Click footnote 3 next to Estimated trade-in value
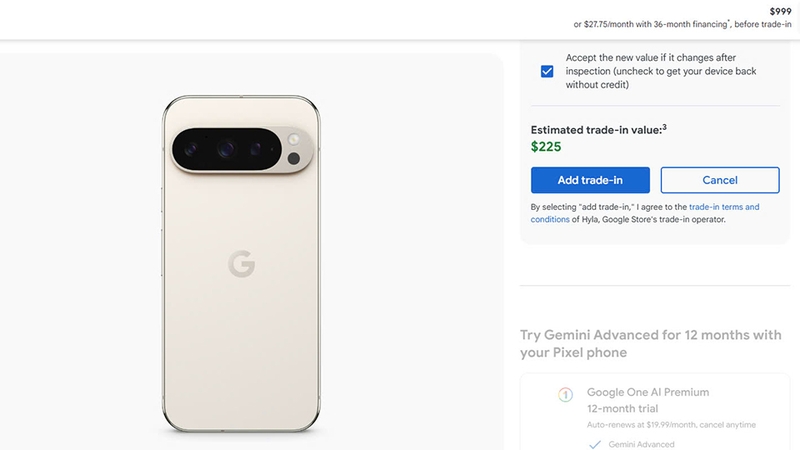The image size is (800, 450). [x=664, y=126]
